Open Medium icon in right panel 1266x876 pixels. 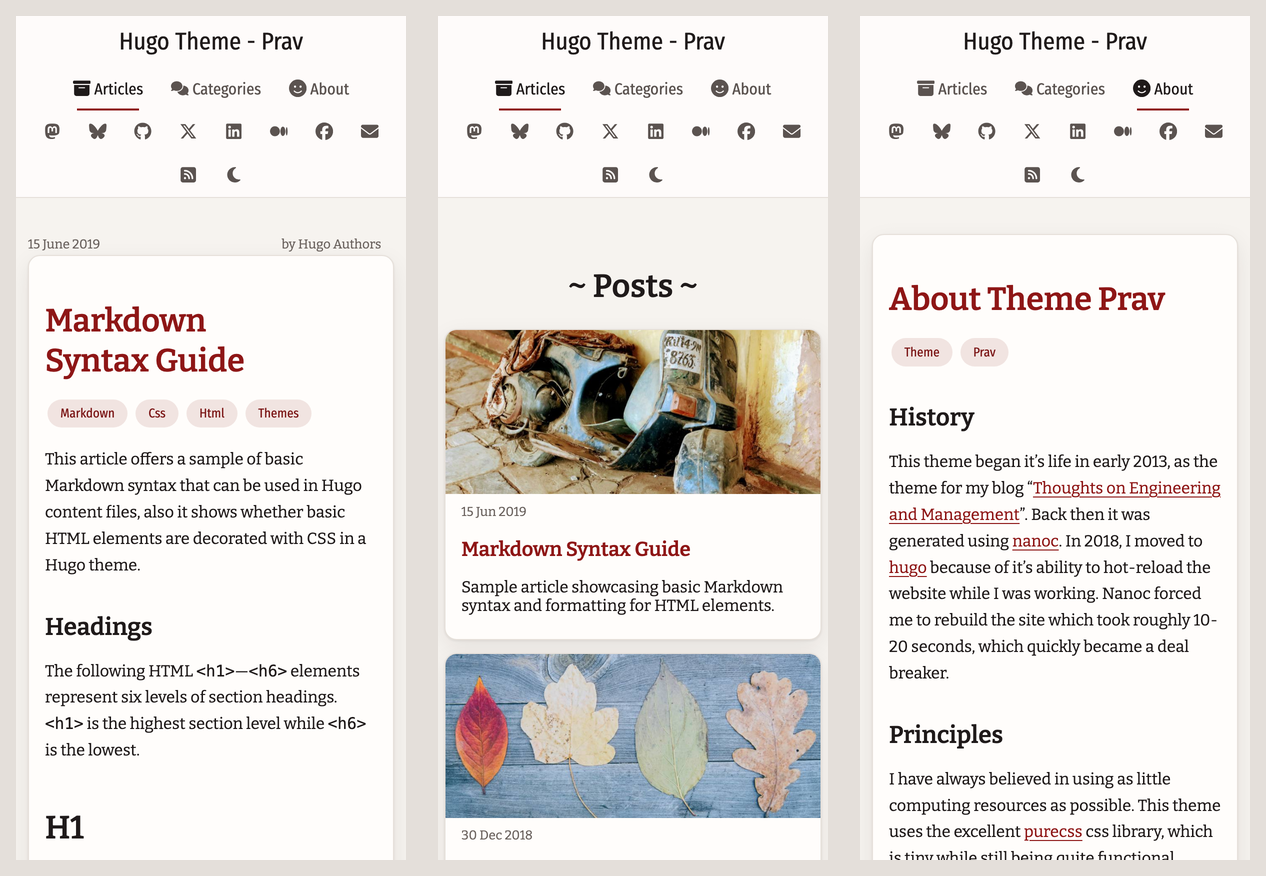pyautogui.click(x=1123, y=131)
